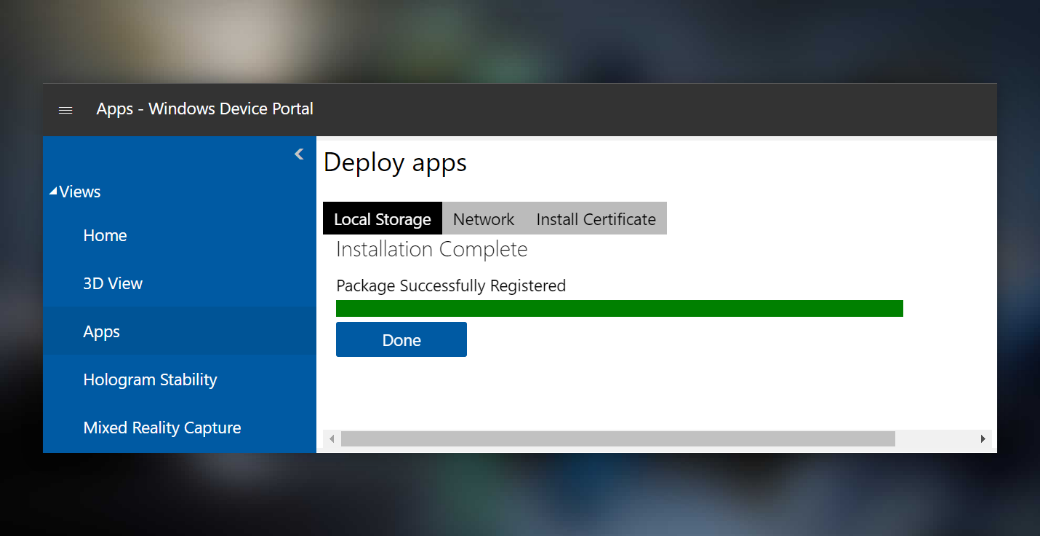
Task: Click the horizontal scrollbar left arrow
Action: click(x=332, y=439)
